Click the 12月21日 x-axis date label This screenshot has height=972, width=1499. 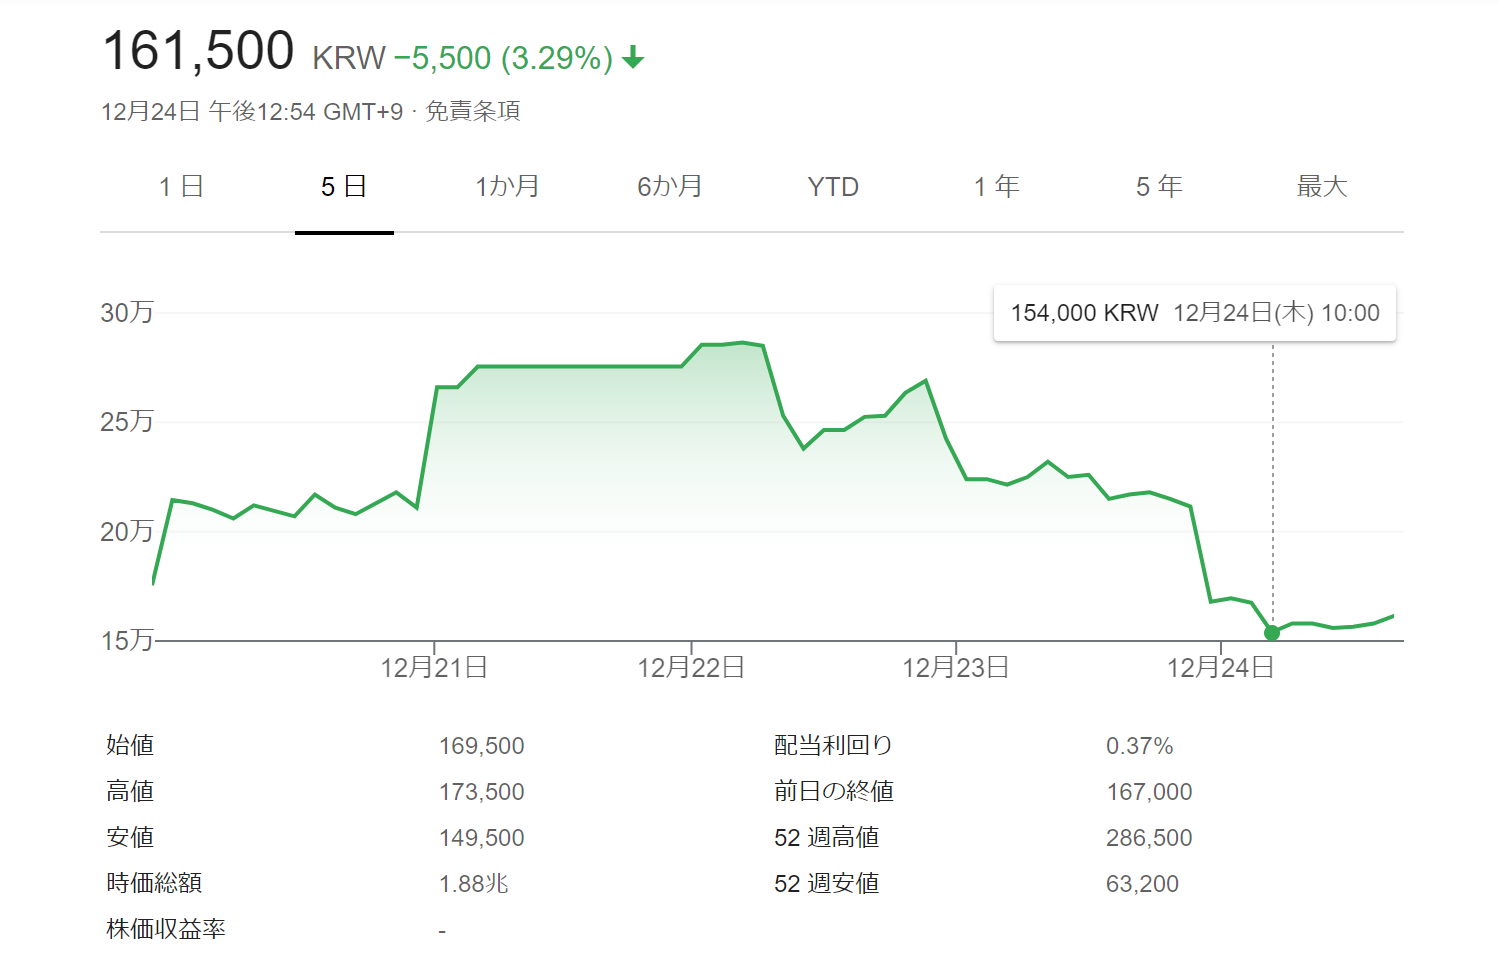434,668
